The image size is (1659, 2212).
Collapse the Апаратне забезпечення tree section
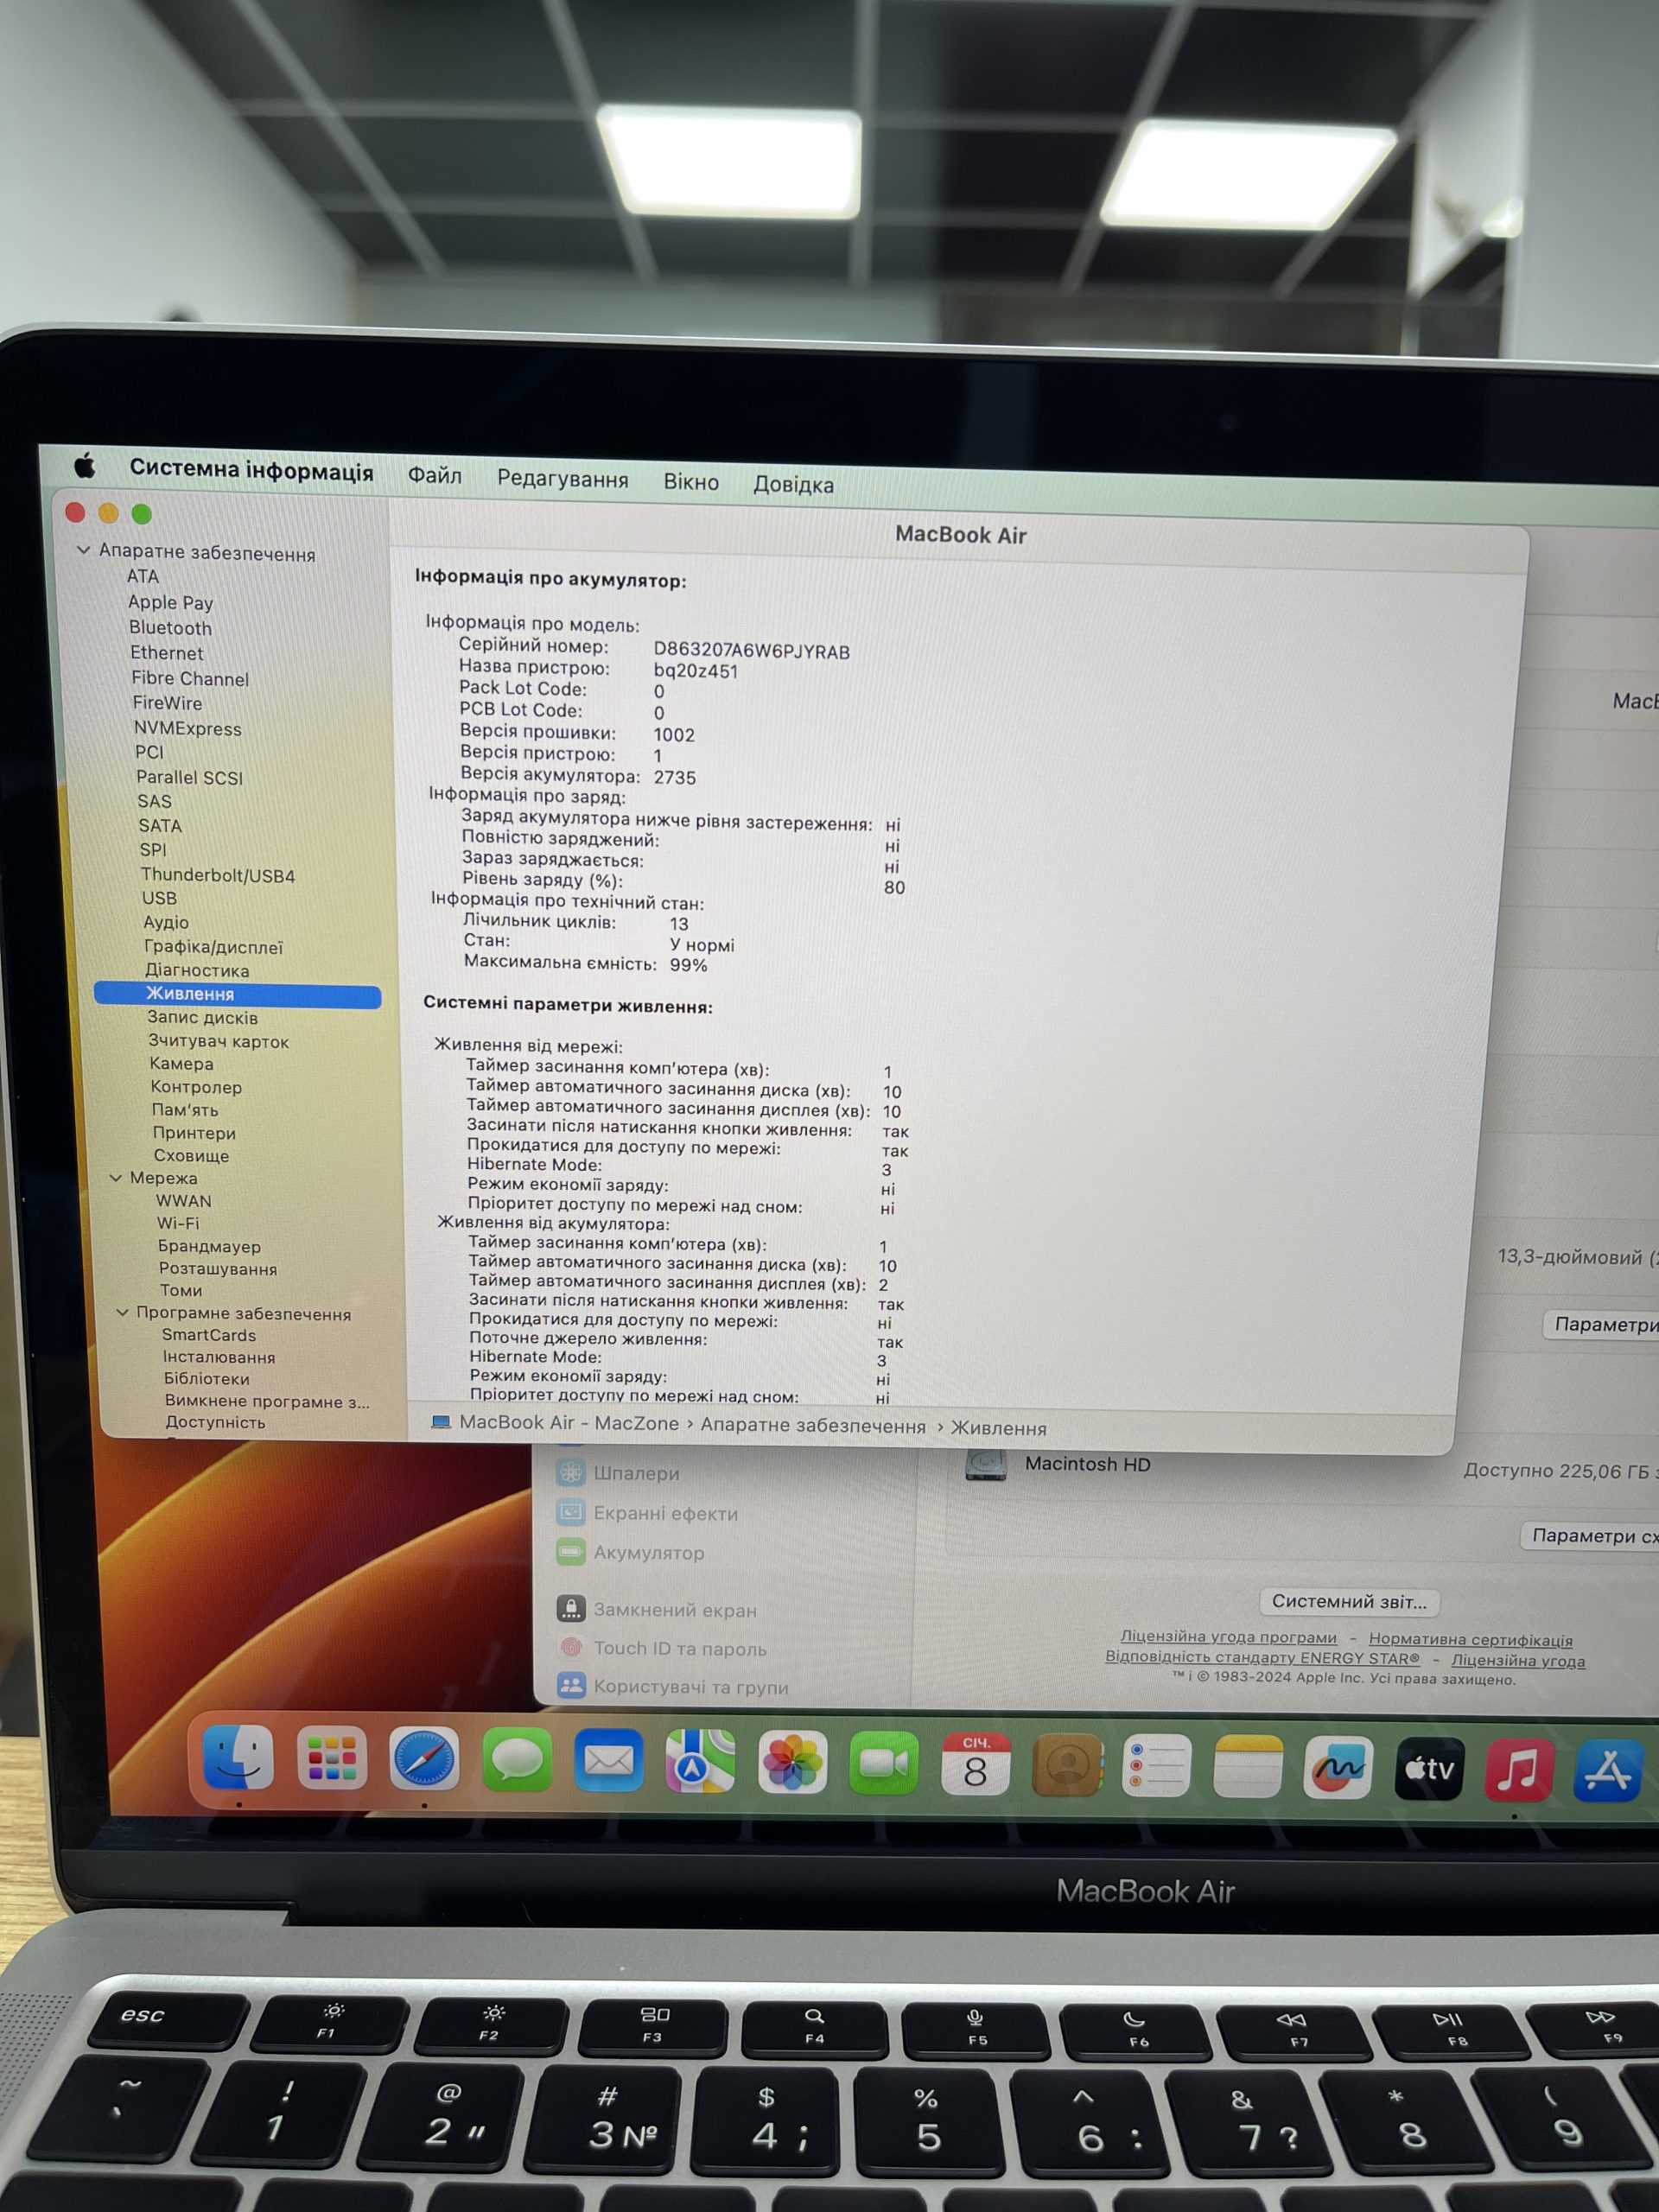(x=84, y=550)
